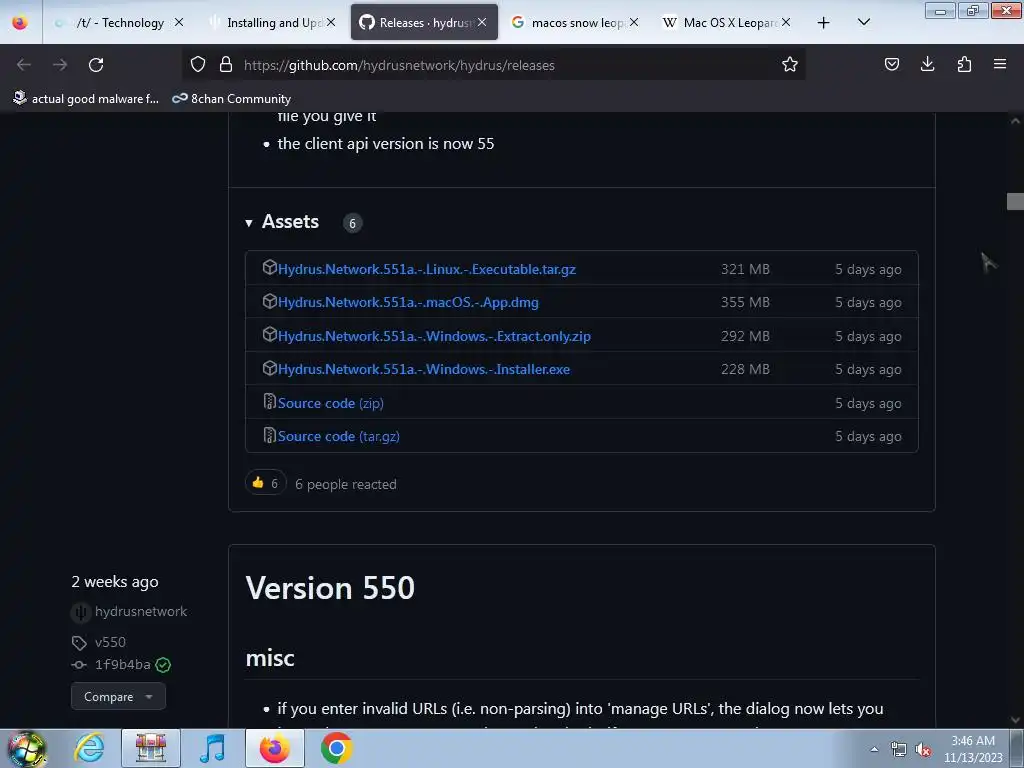Image resolution: width=1024 pixels, height=768 pixels.
Task: Open Google Chrome from taskbar
Action: [x=336, y=748]
